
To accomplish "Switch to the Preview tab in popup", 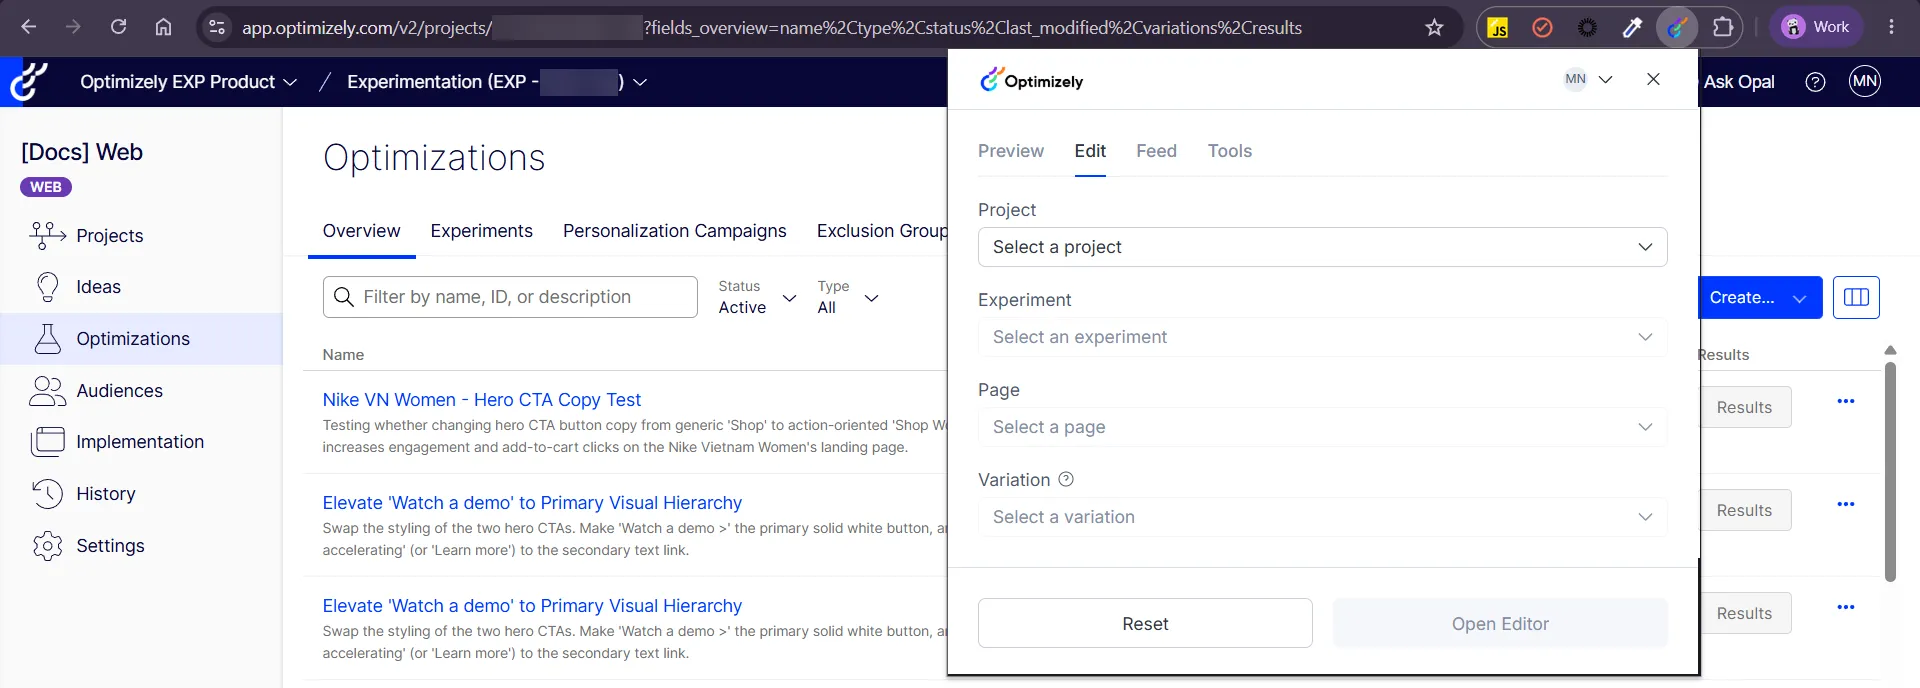I will pos(1010,151).
